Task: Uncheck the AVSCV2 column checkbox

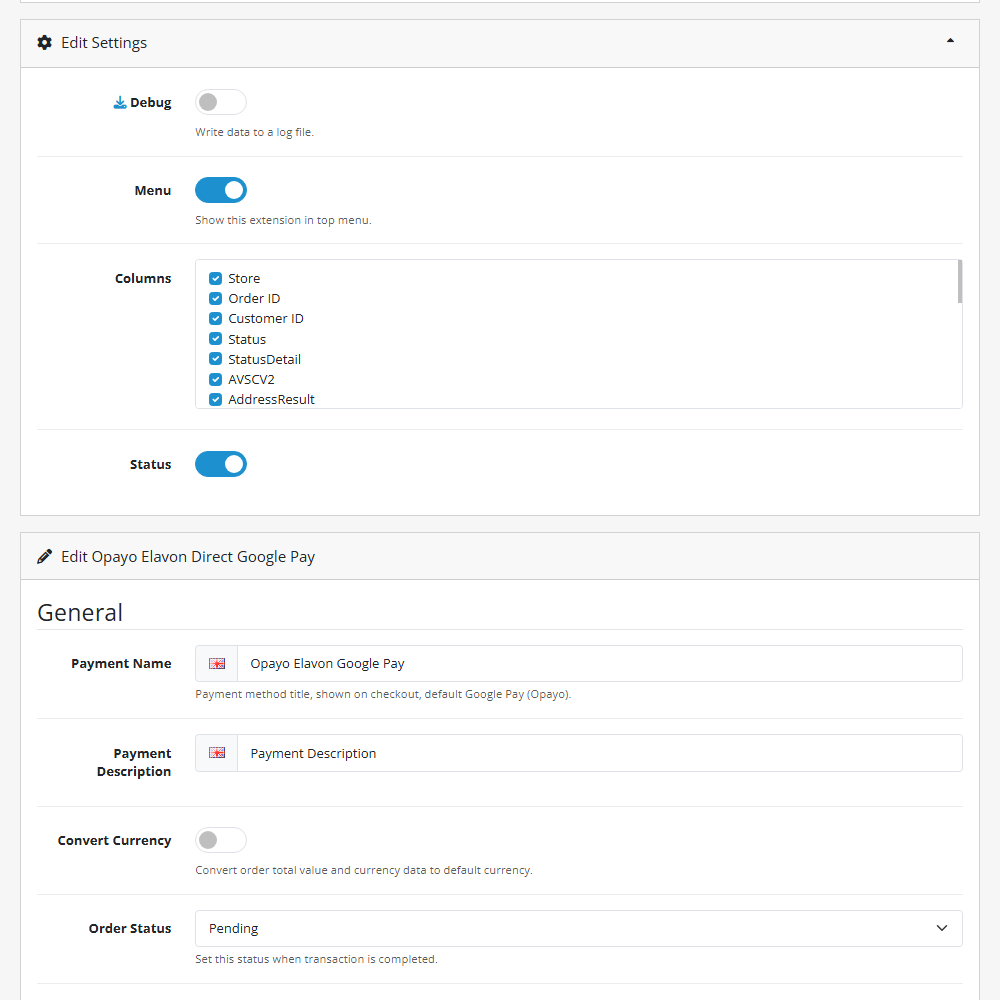Action: tap(215, 379)
